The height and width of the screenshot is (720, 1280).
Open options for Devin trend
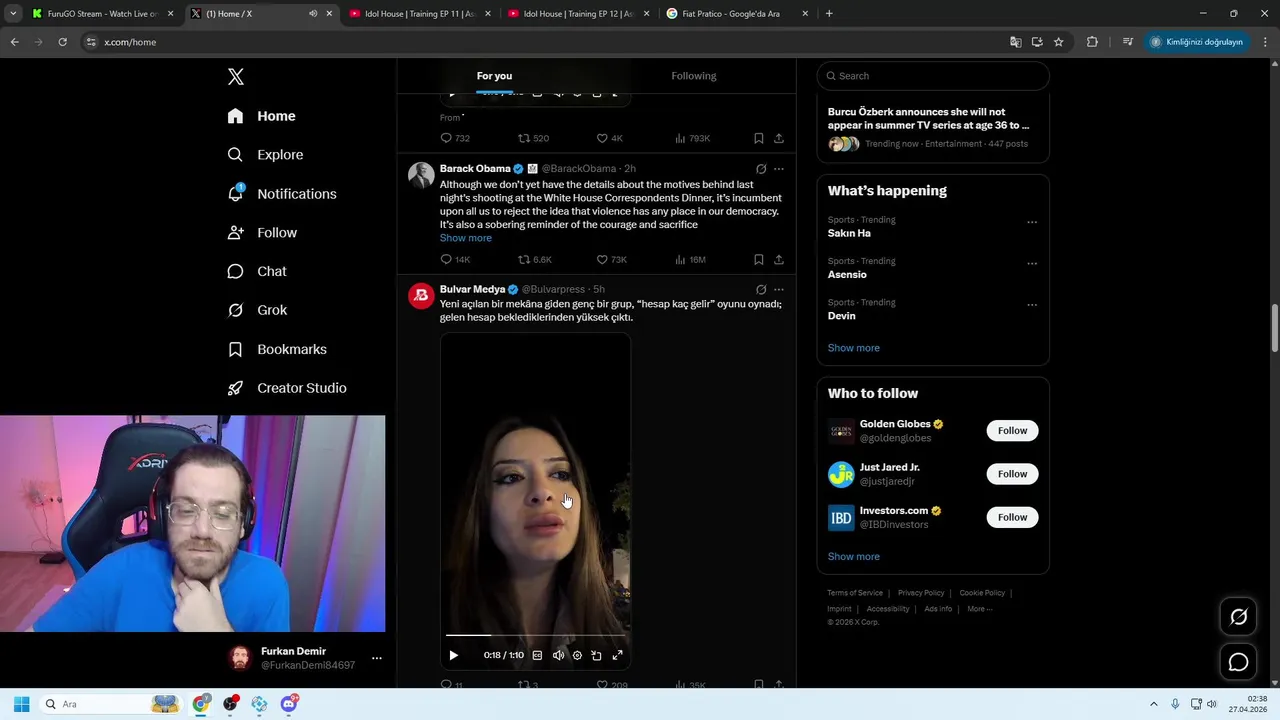1032,304
